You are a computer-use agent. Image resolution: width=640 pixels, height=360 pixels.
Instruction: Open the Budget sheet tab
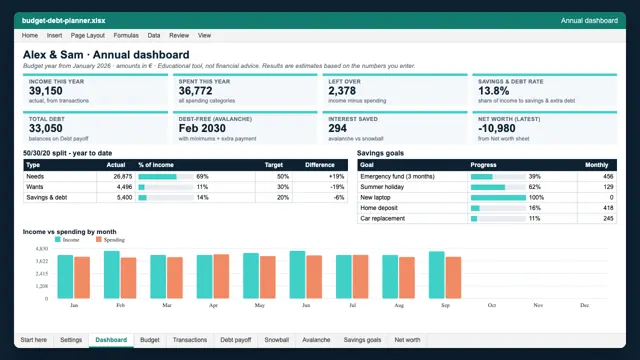[150, 340]
